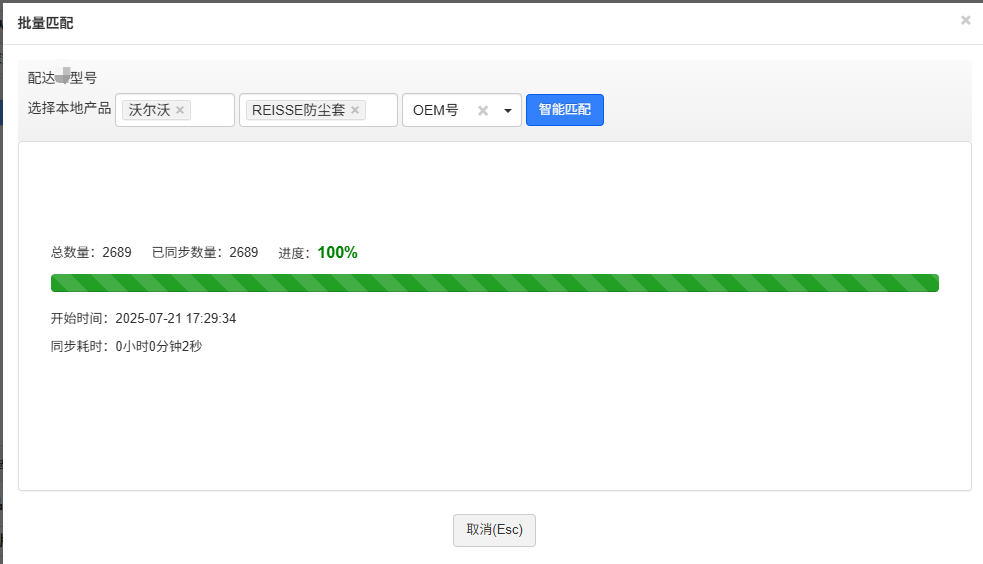Close the 批量匹配 dialog with the top-right x
983x564 pixels.
965,20
